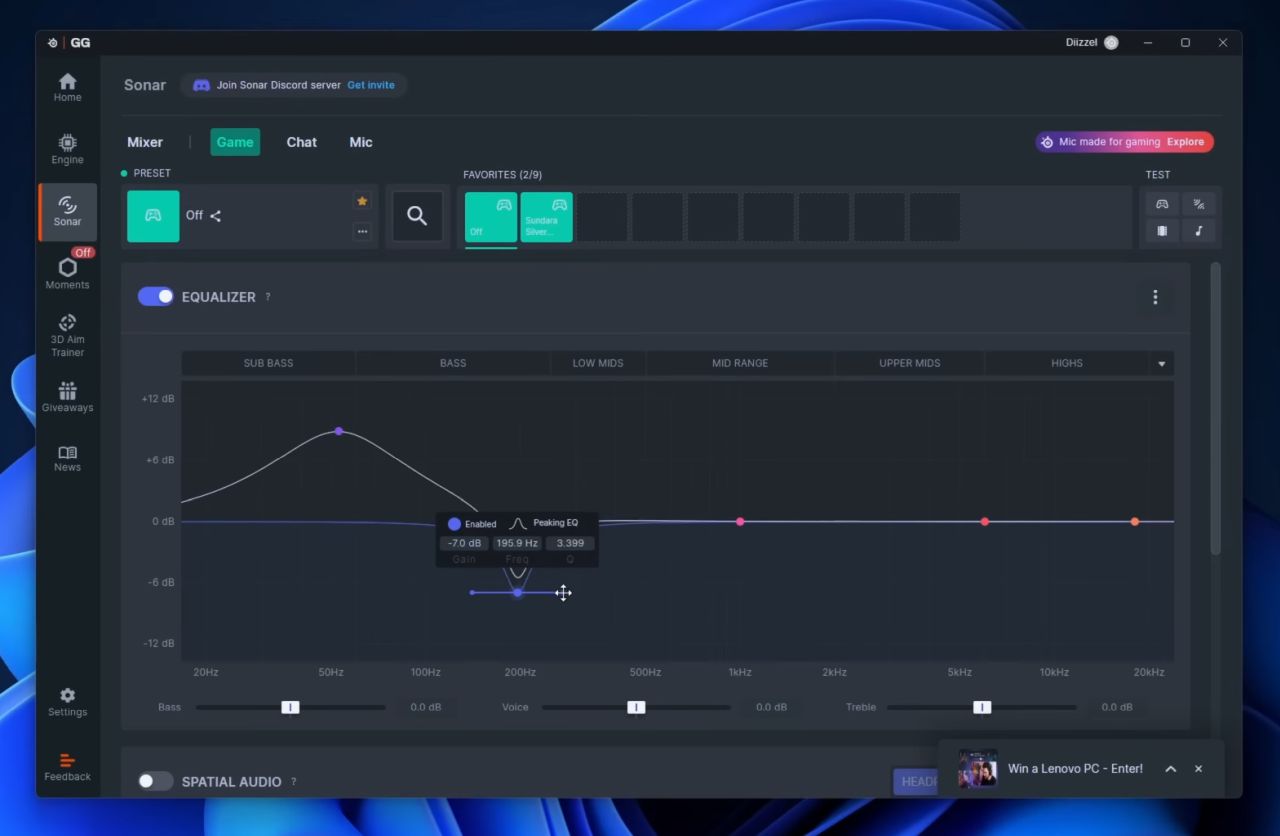
Task: Open the Equalizer three-dot options menu
Action: (x=1155, y=297)
